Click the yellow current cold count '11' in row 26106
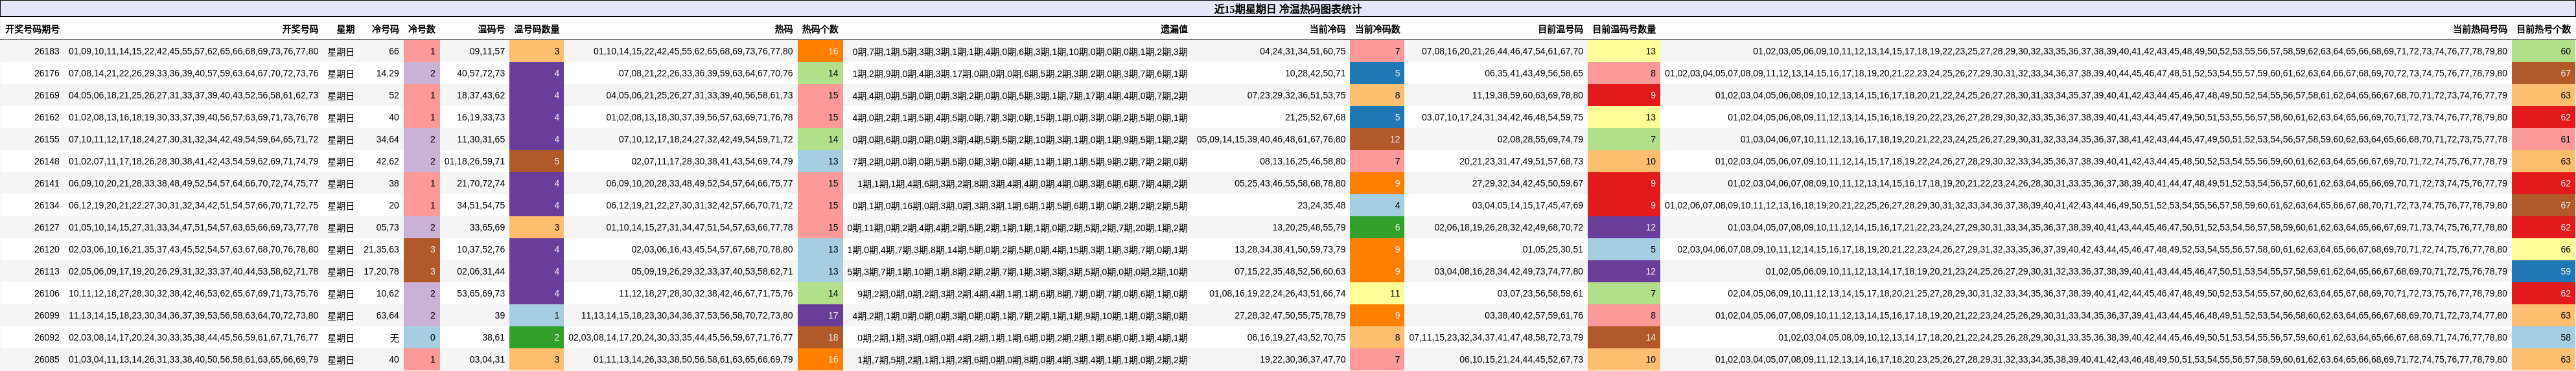Image resolution: width=2576 pixels, height=371 pixels. click(1377, 293)
